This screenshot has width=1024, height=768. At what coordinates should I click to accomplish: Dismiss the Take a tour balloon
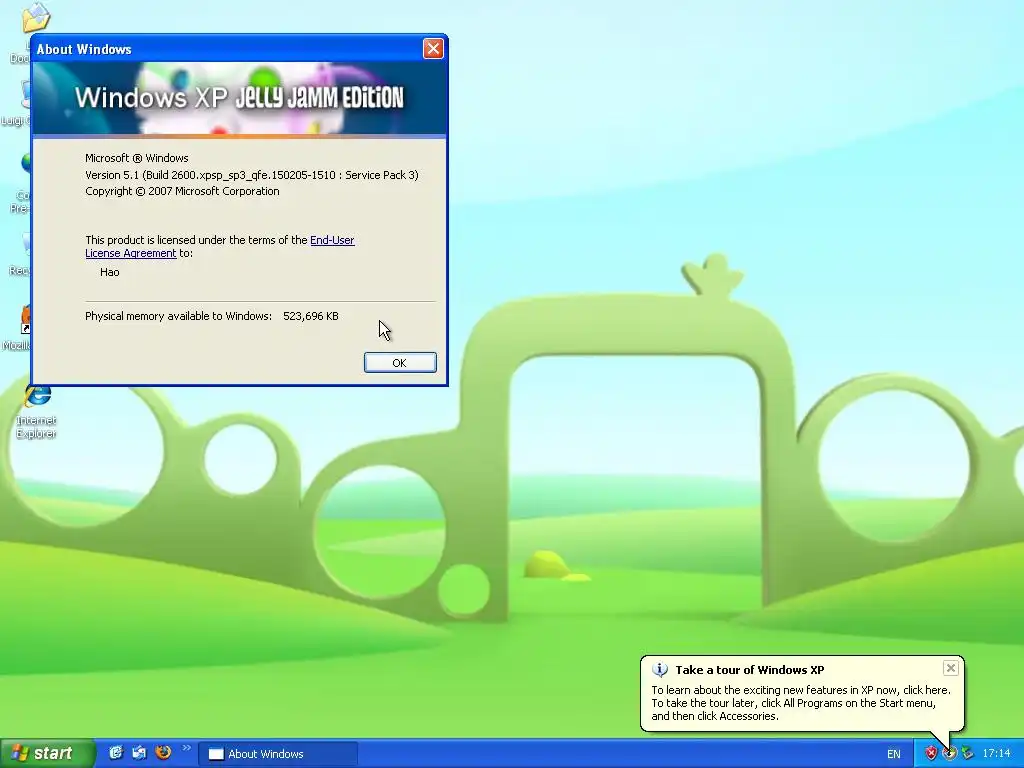tap(951, 667)
